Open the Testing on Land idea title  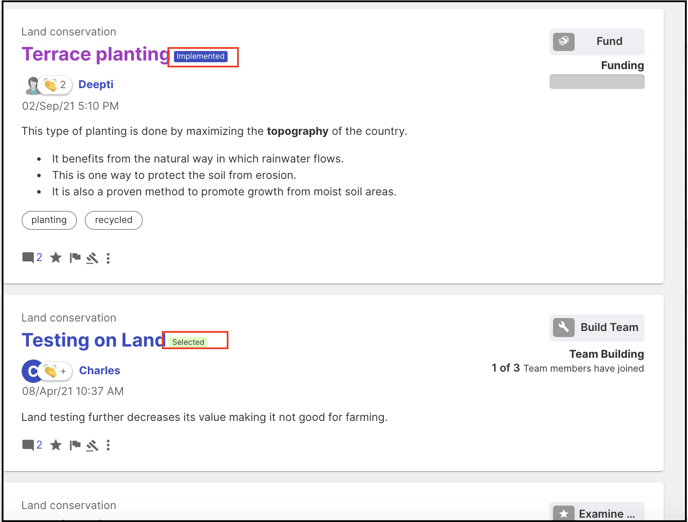(x=93, y=340)
